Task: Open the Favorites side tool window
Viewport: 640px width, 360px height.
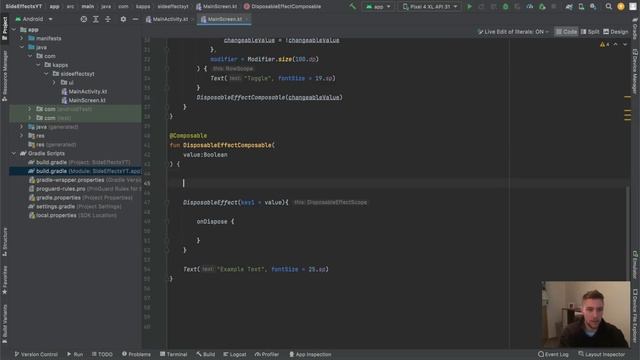Action: click(x=5, y=280)
